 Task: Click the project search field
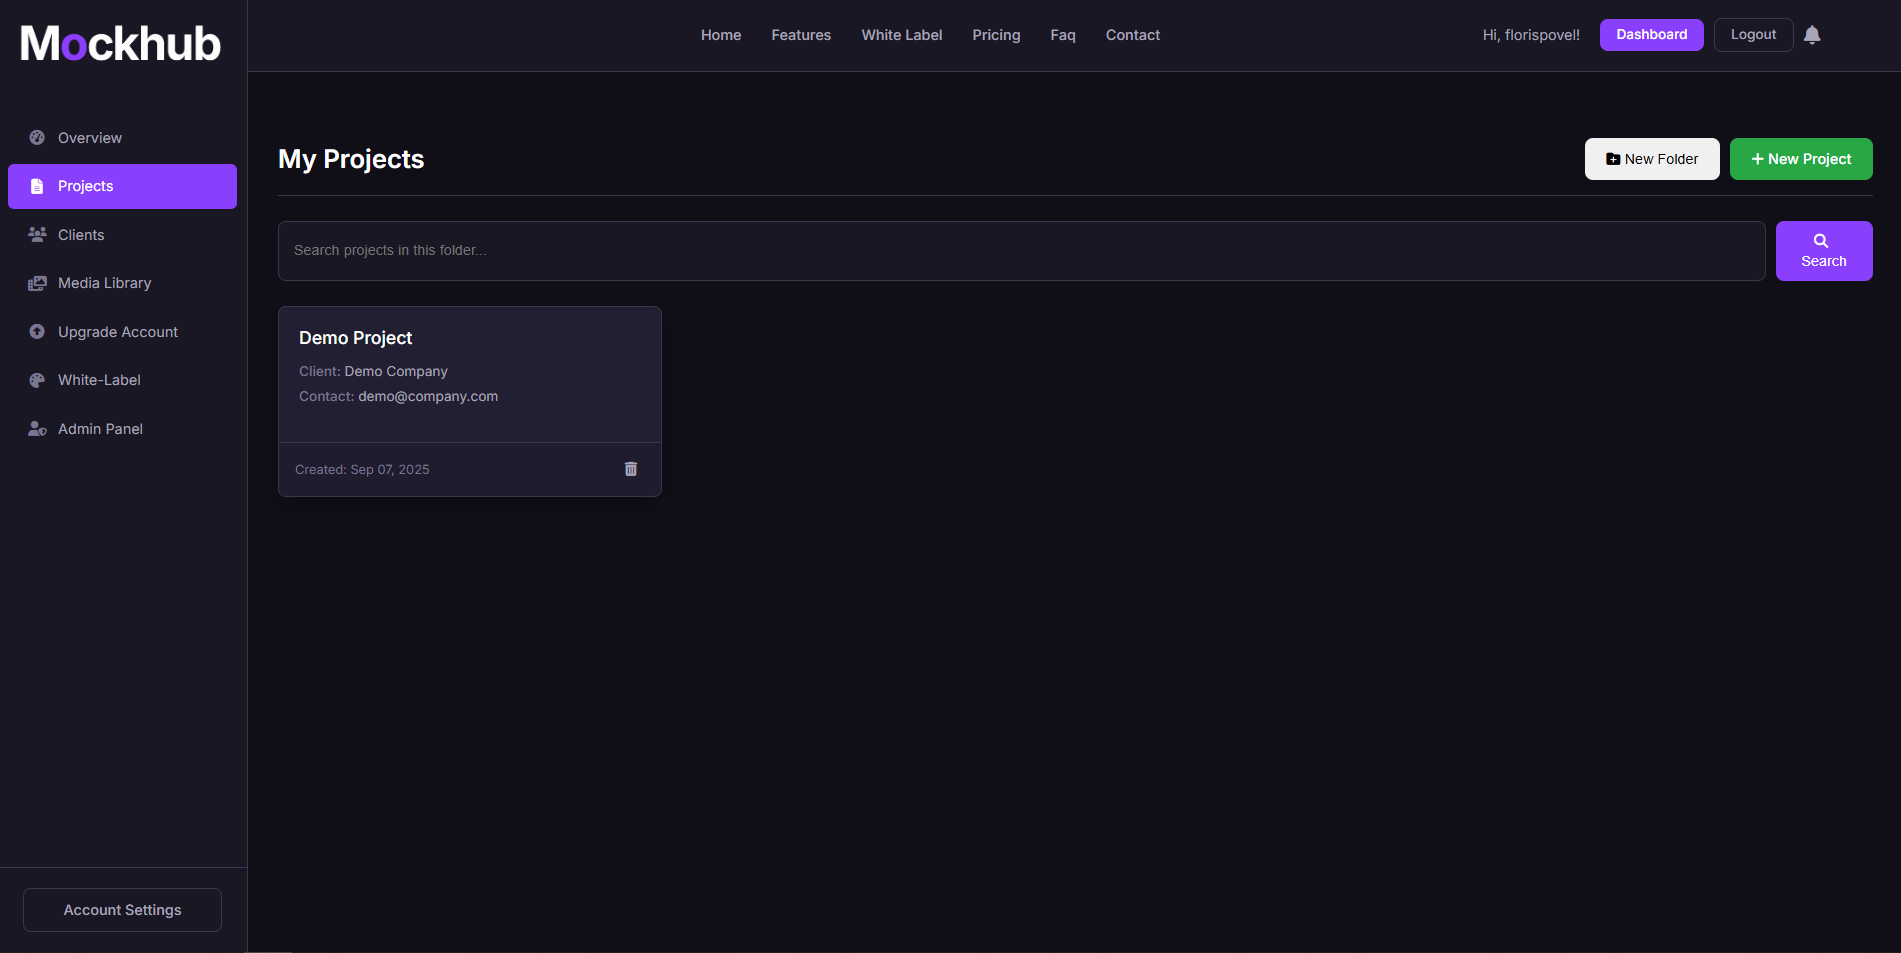click(1021, 250)
